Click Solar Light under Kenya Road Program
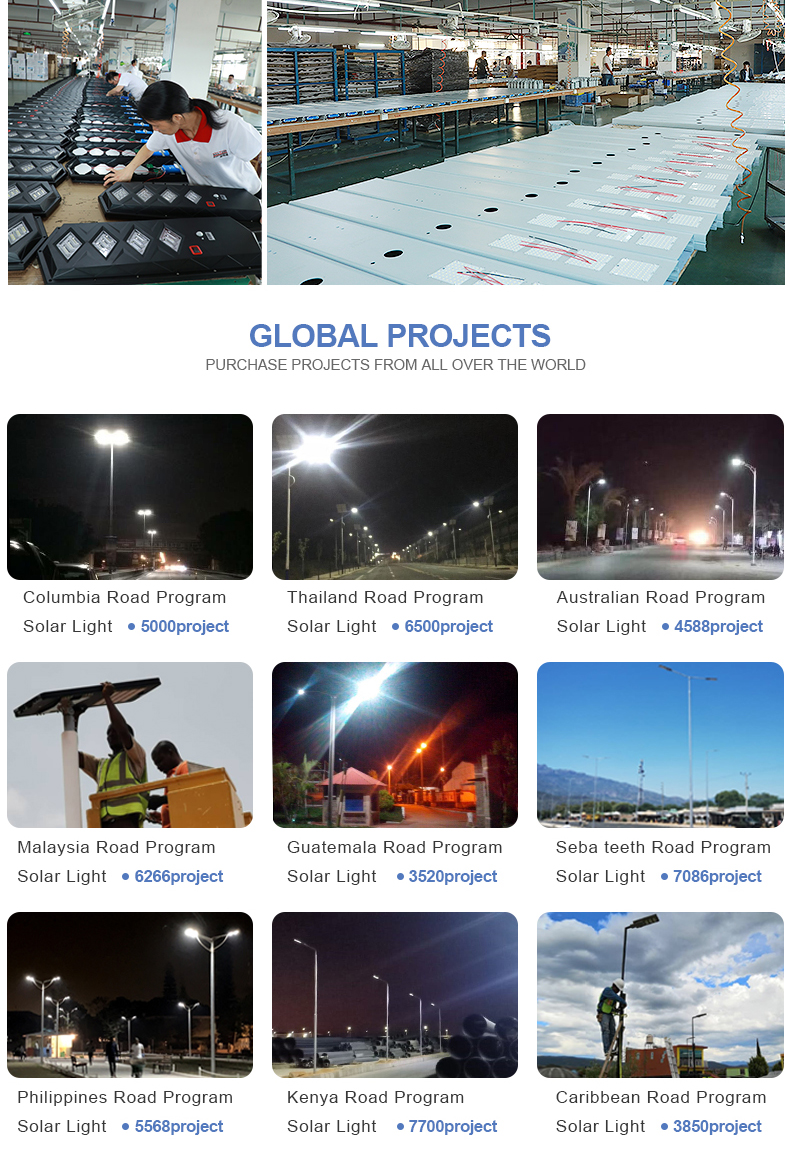Screen dimensions: 790x1151 pos(332,1127)
